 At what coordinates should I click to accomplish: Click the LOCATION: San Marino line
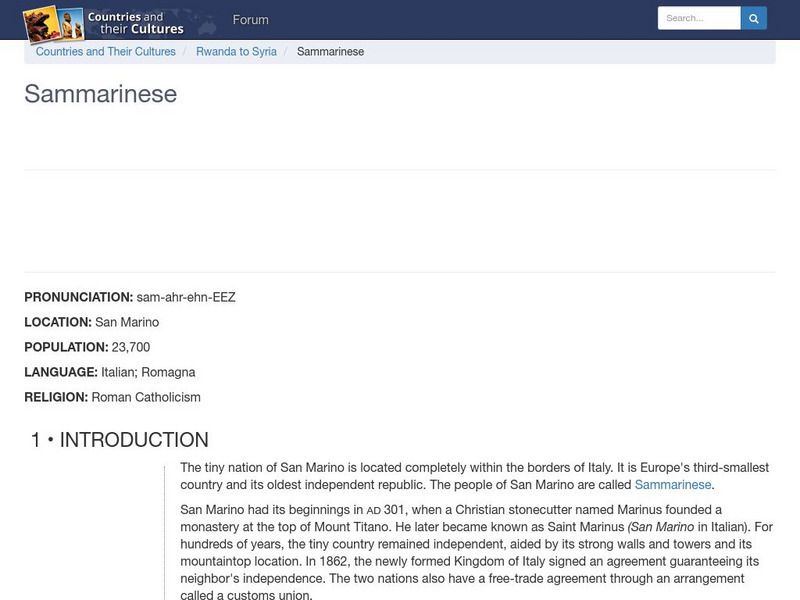[92, 322]
